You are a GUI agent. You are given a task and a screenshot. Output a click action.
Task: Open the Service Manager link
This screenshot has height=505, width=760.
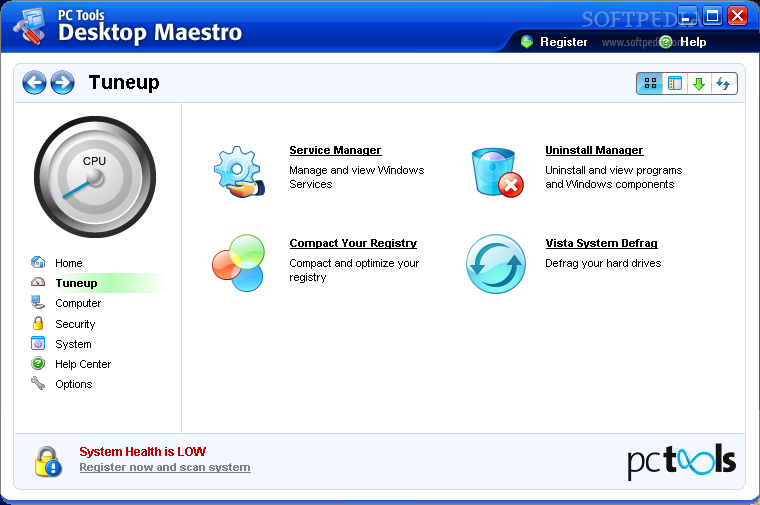335,150
